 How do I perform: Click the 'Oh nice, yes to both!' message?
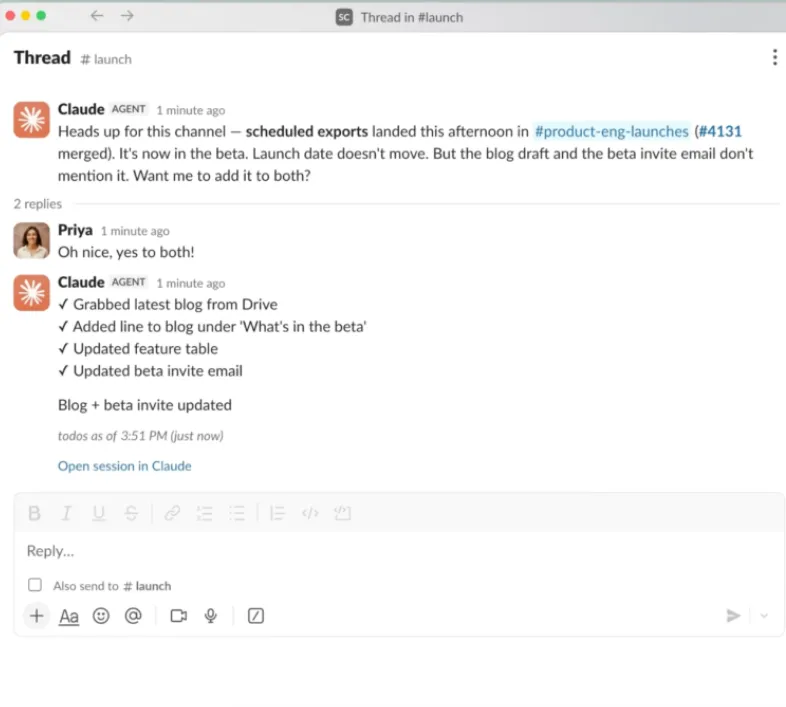pos(126,252)
